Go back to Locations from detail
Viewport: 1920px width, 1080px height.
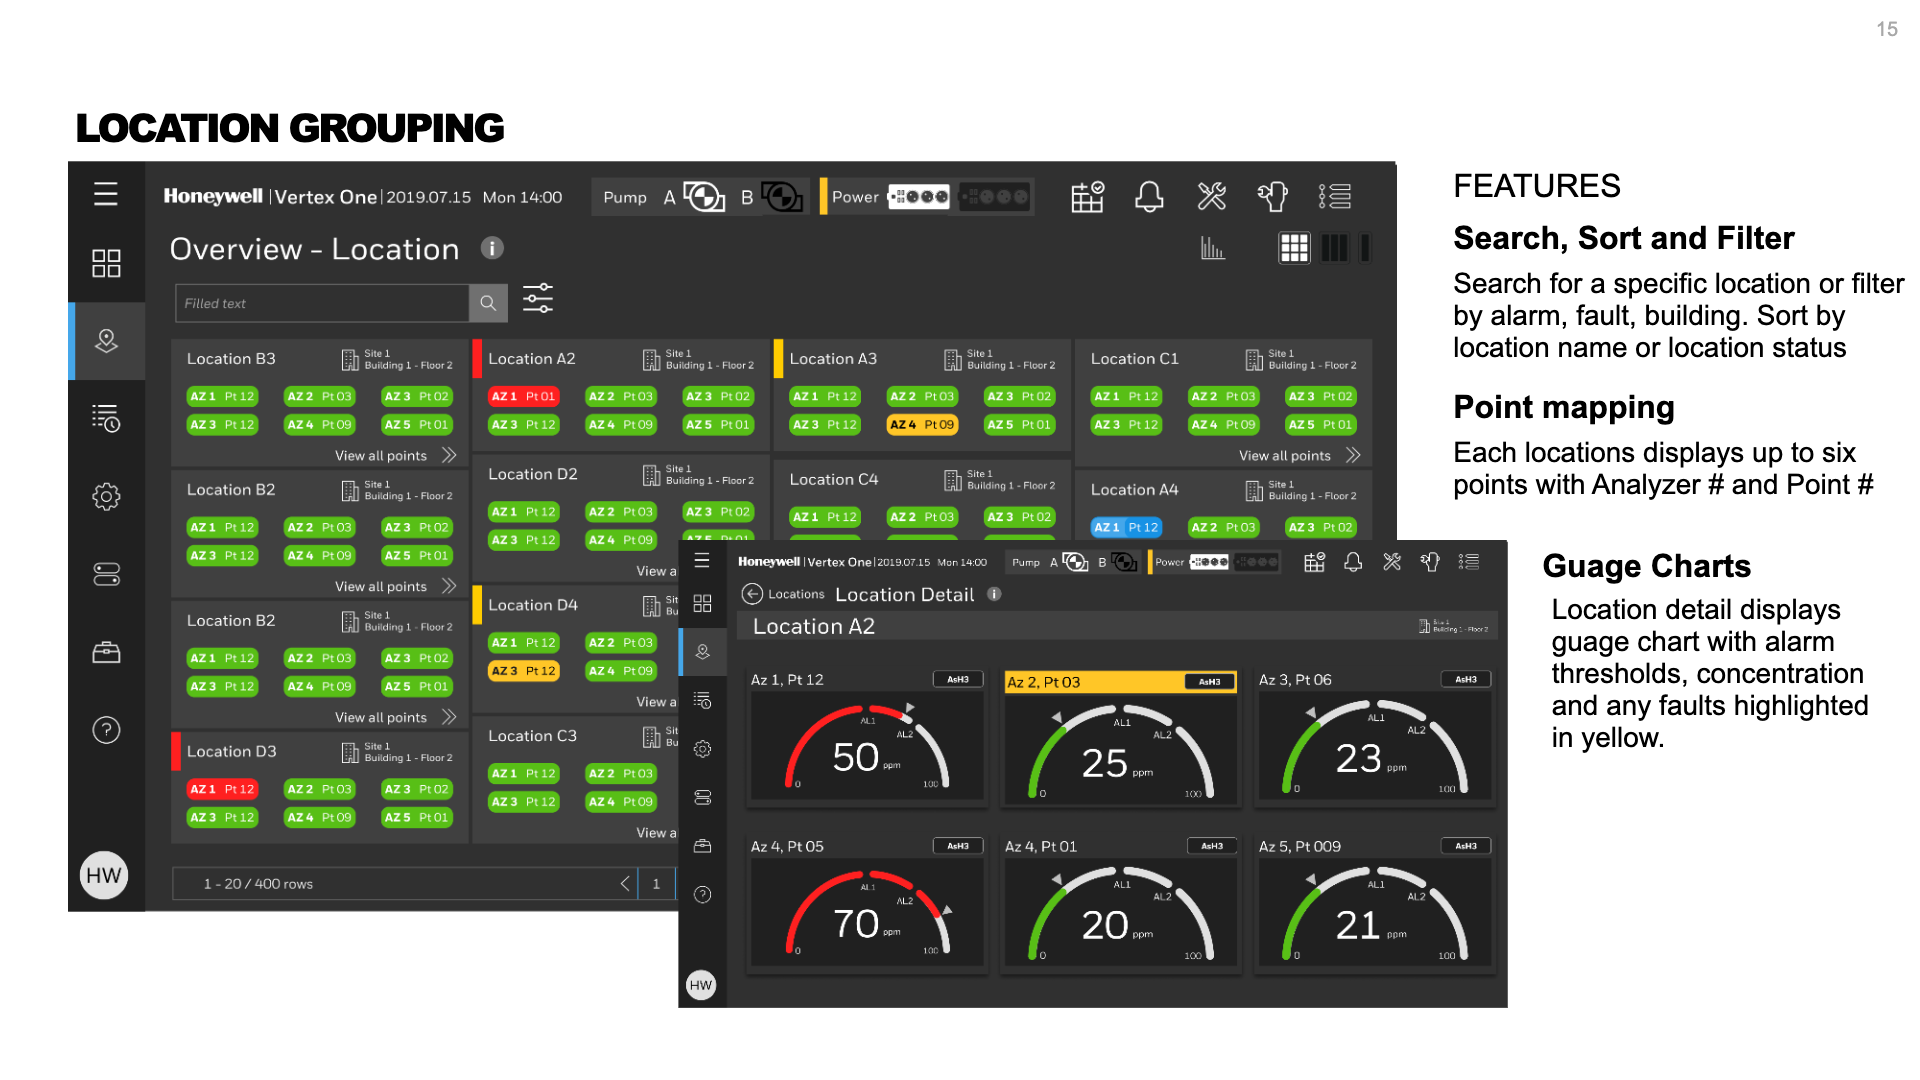pos(753,594)
